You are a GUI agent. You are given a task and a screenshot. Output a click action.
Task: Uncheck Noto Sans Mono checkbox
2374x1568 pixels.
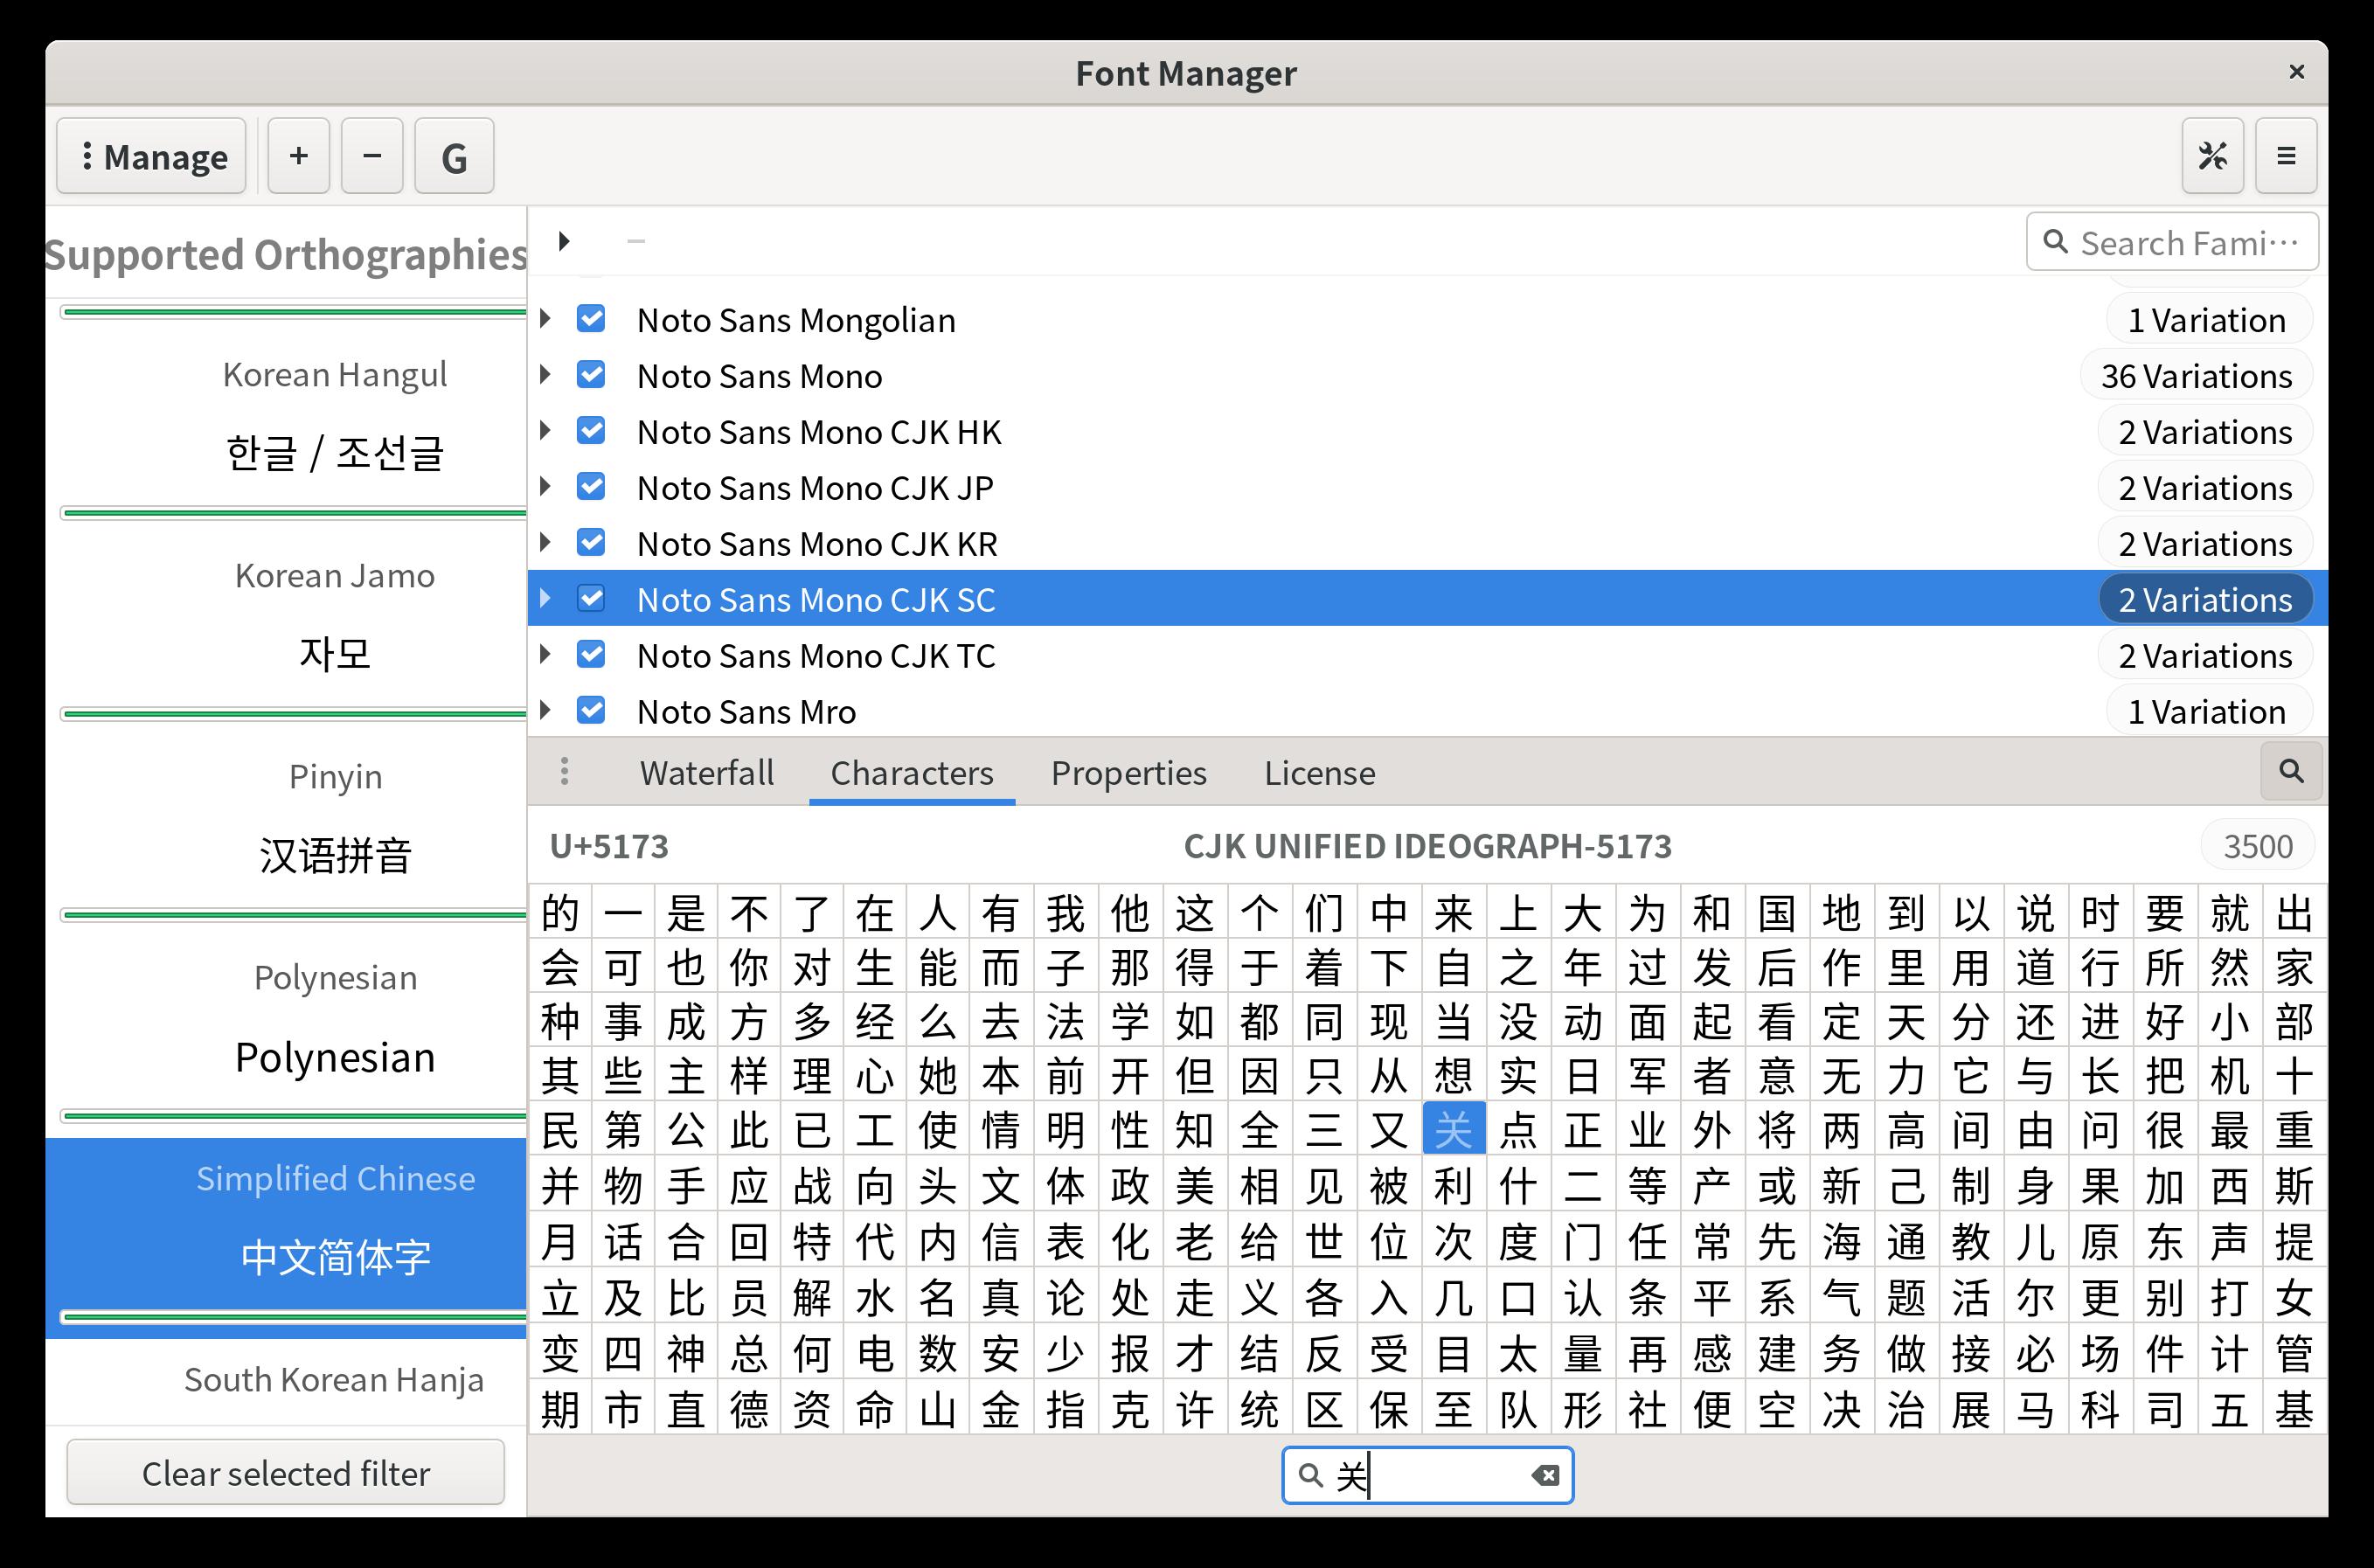click(591, 375)
